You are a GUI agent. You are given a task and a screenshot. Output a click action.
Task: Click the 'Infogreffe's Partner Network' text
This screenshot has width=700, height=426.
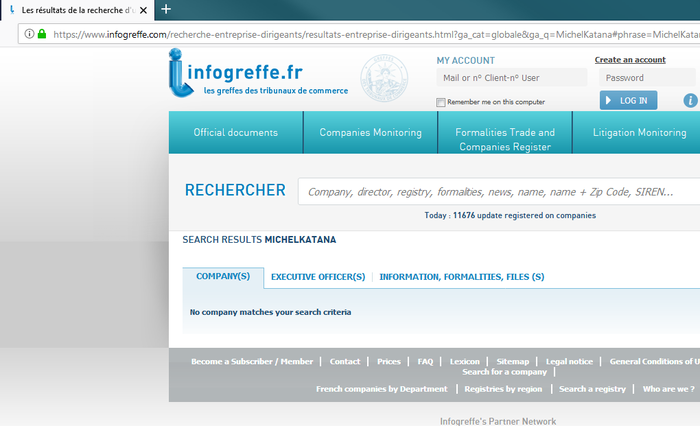click(x=498, y=421)
